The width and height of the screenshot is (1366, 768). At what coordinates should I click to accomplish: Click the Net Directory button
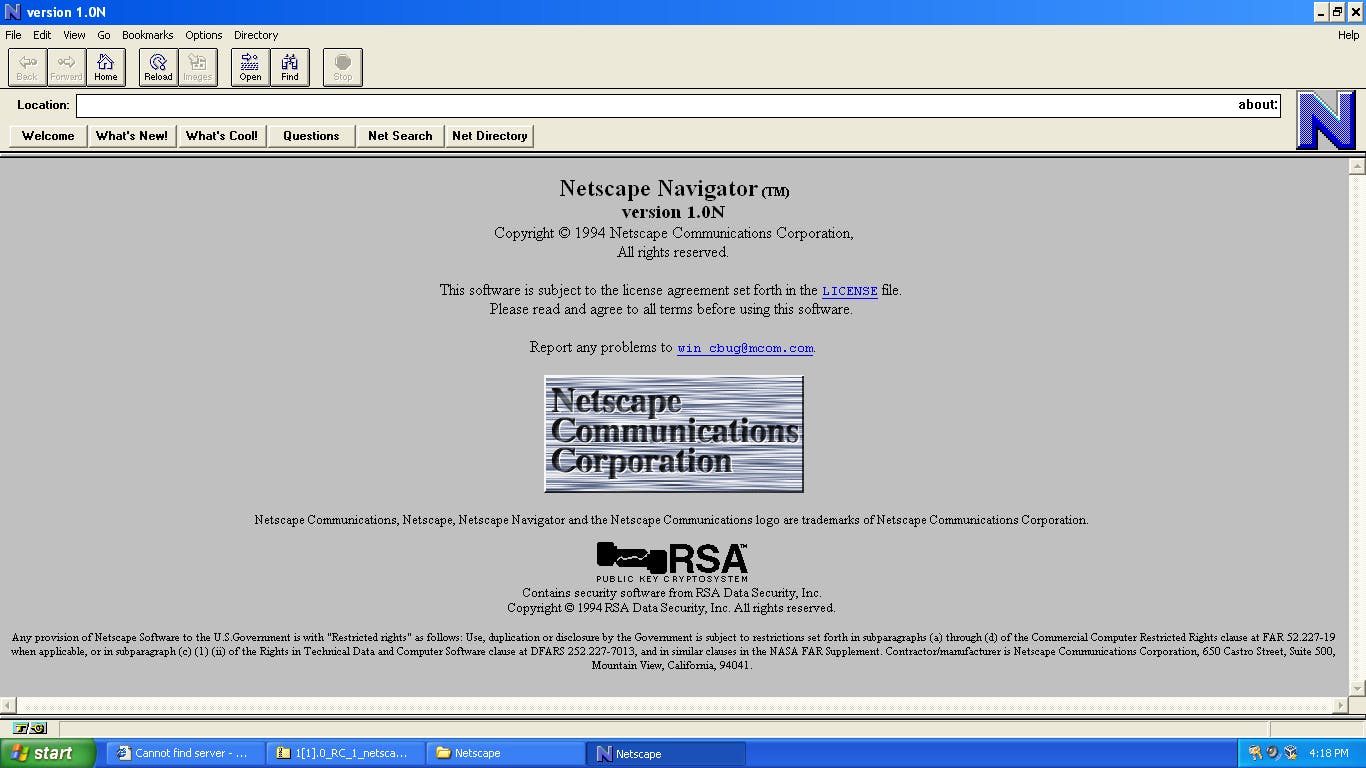[490, 136]
